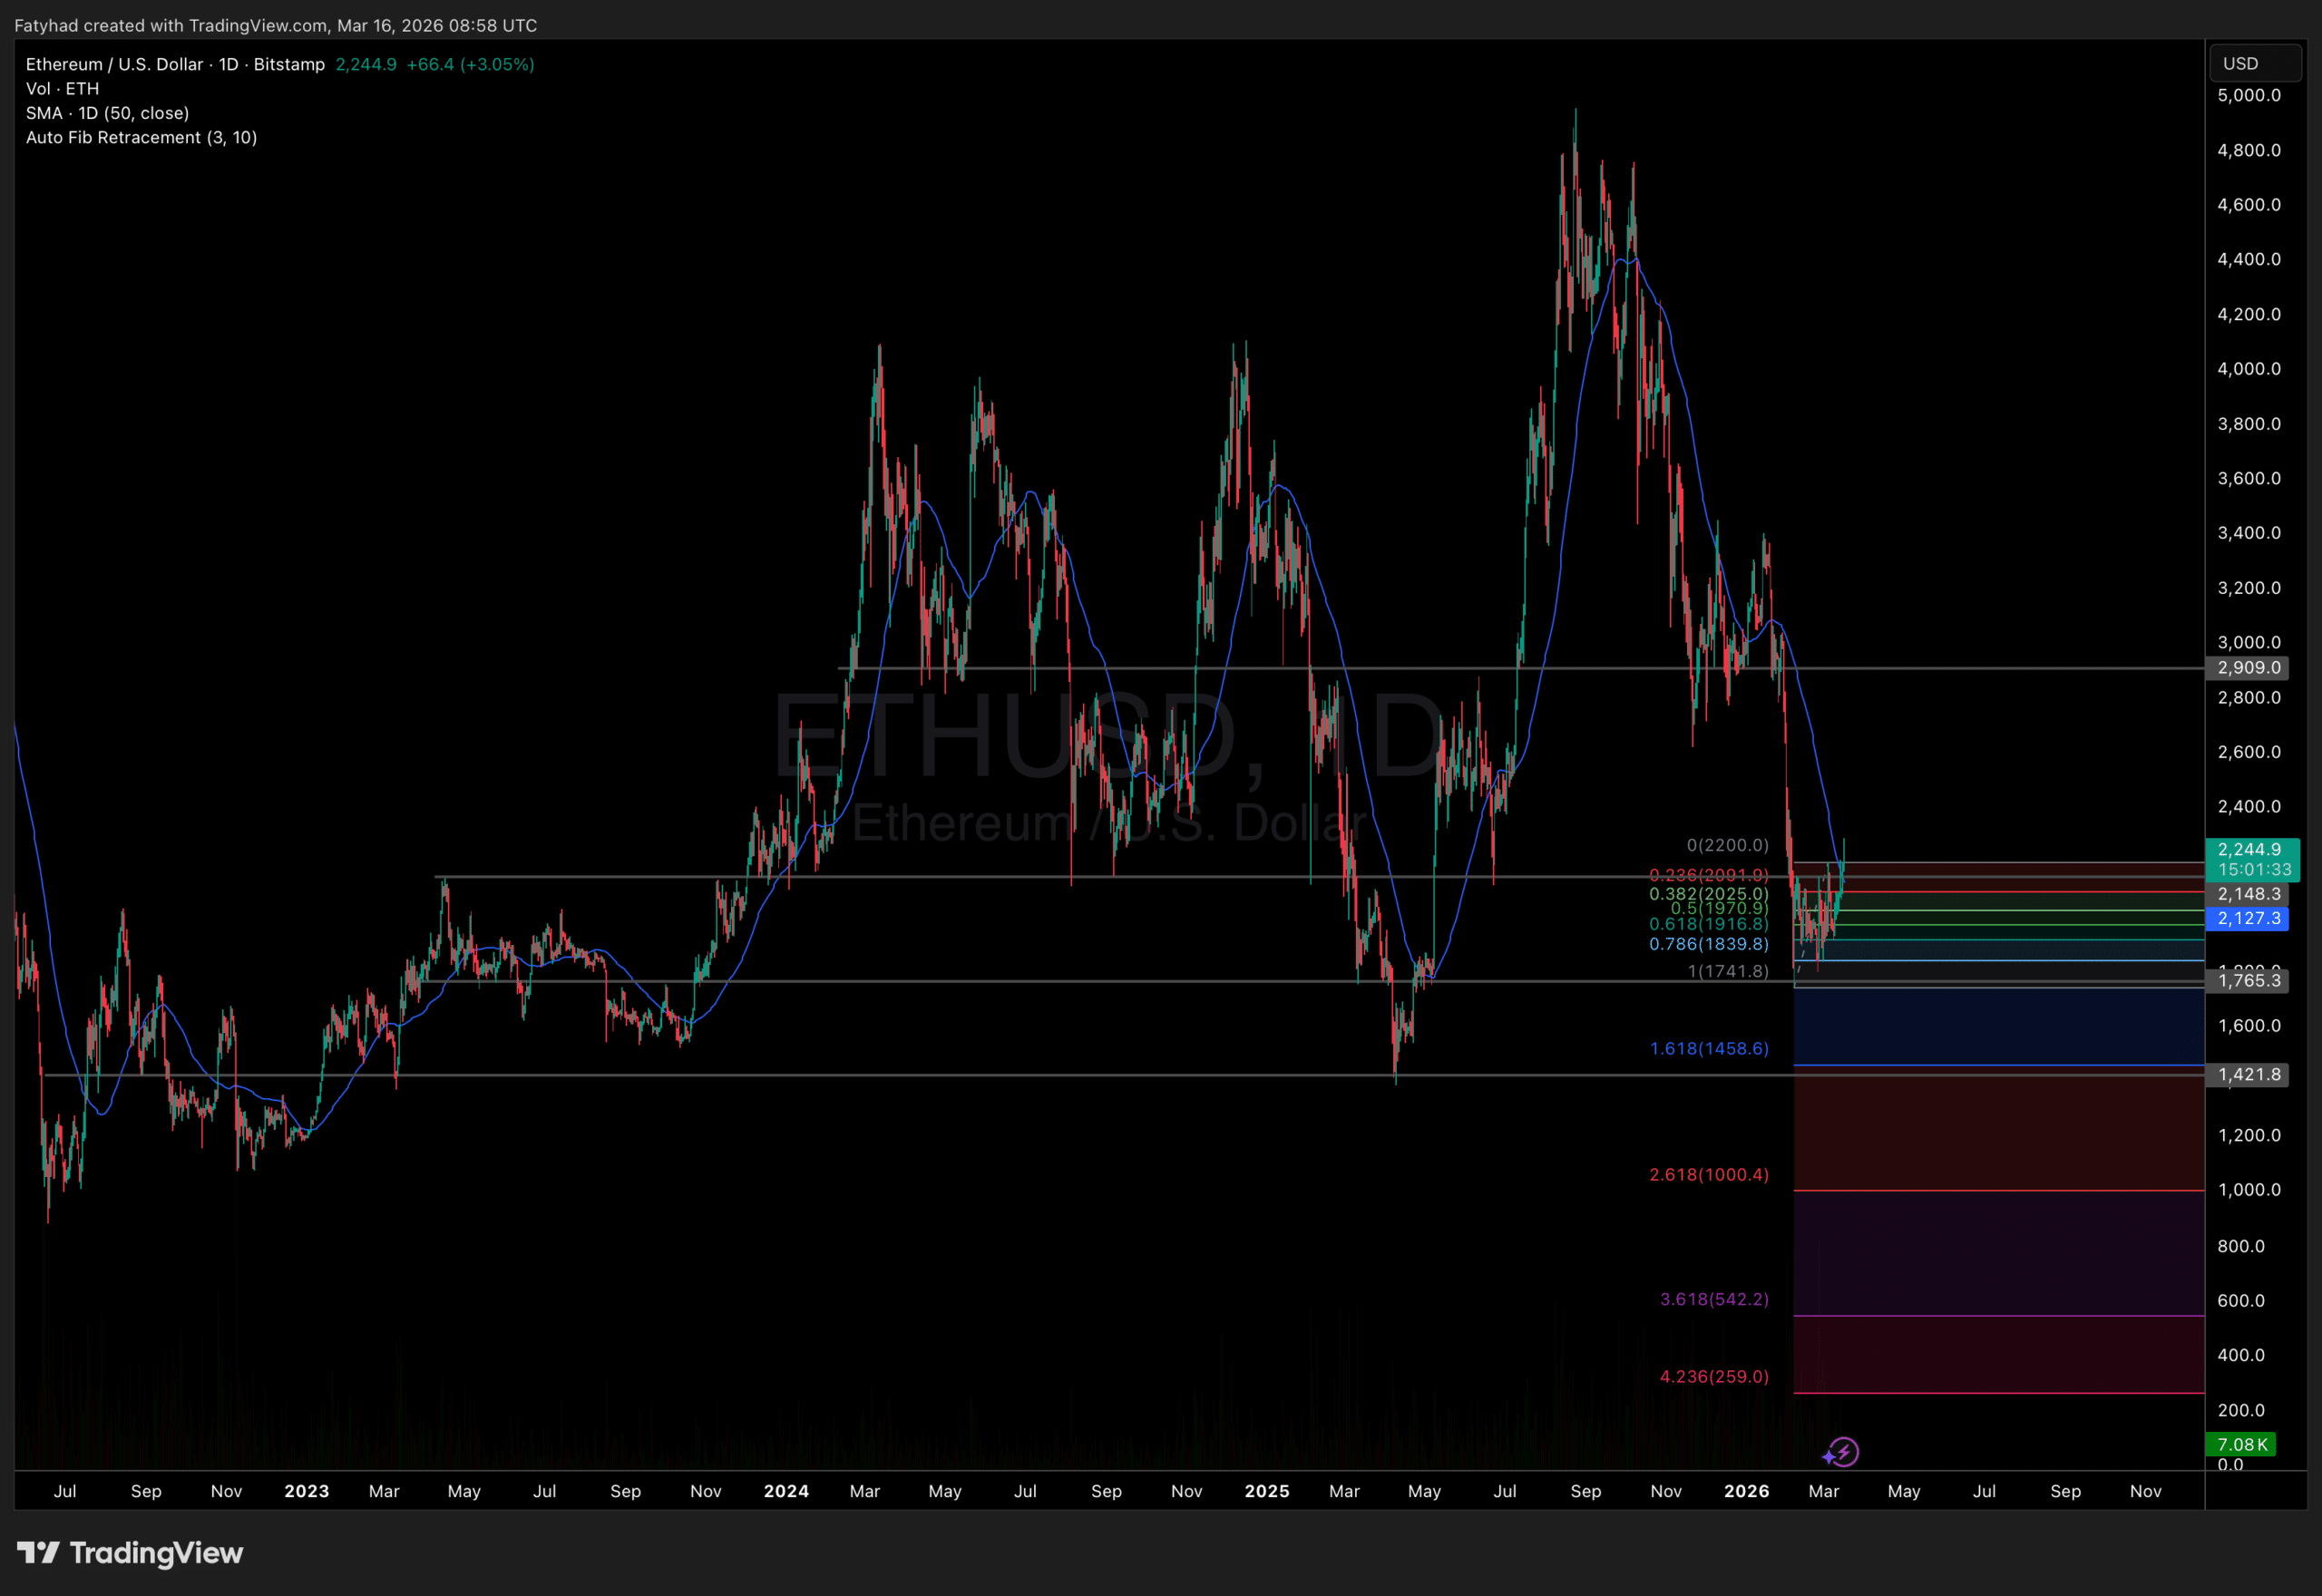Click the countdown timer showing 15:01:33
Image resolution: width=2322 pixels, height=1596 pixels.
(x=2252, y=869)
